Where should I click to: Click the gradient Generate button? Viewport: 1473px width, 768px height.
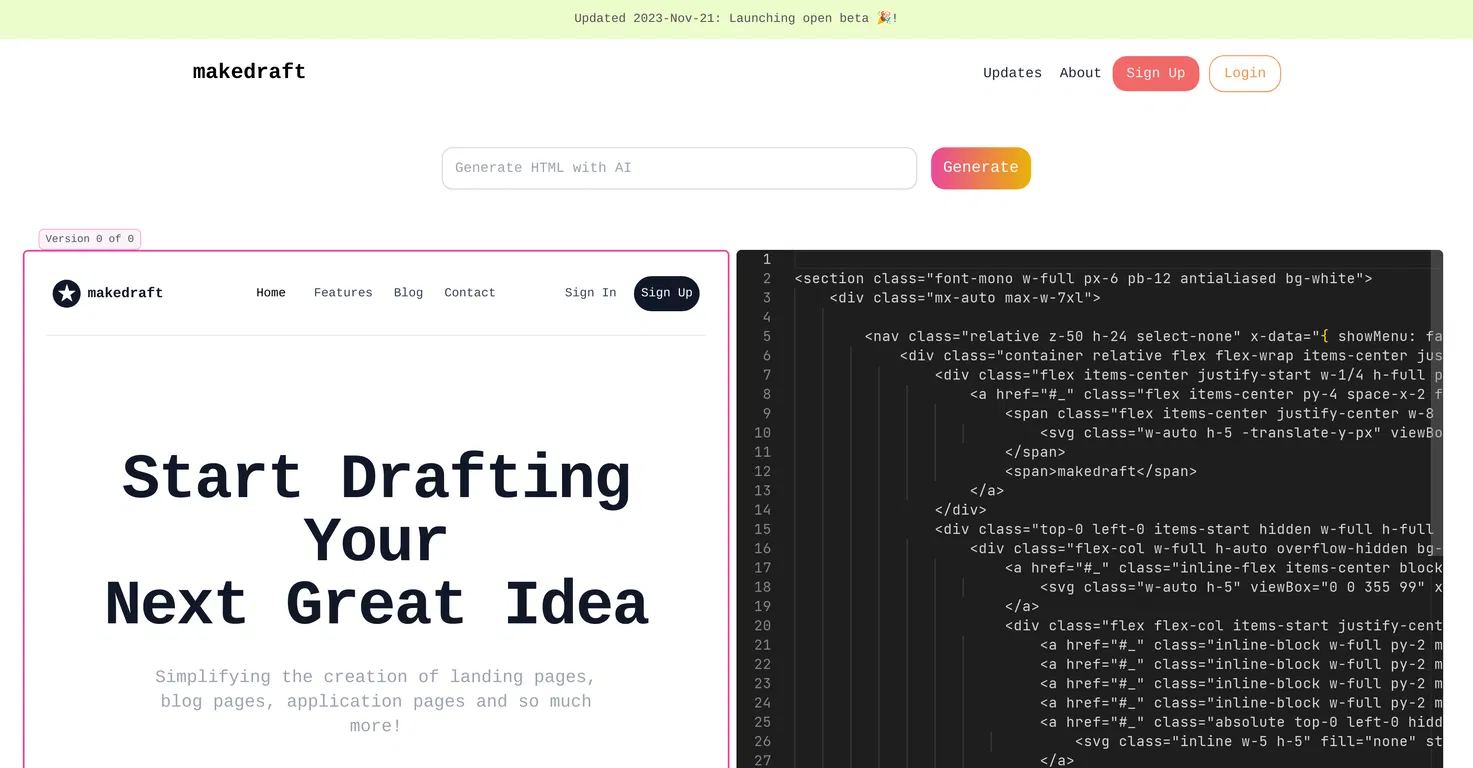(x=980, y=168)
